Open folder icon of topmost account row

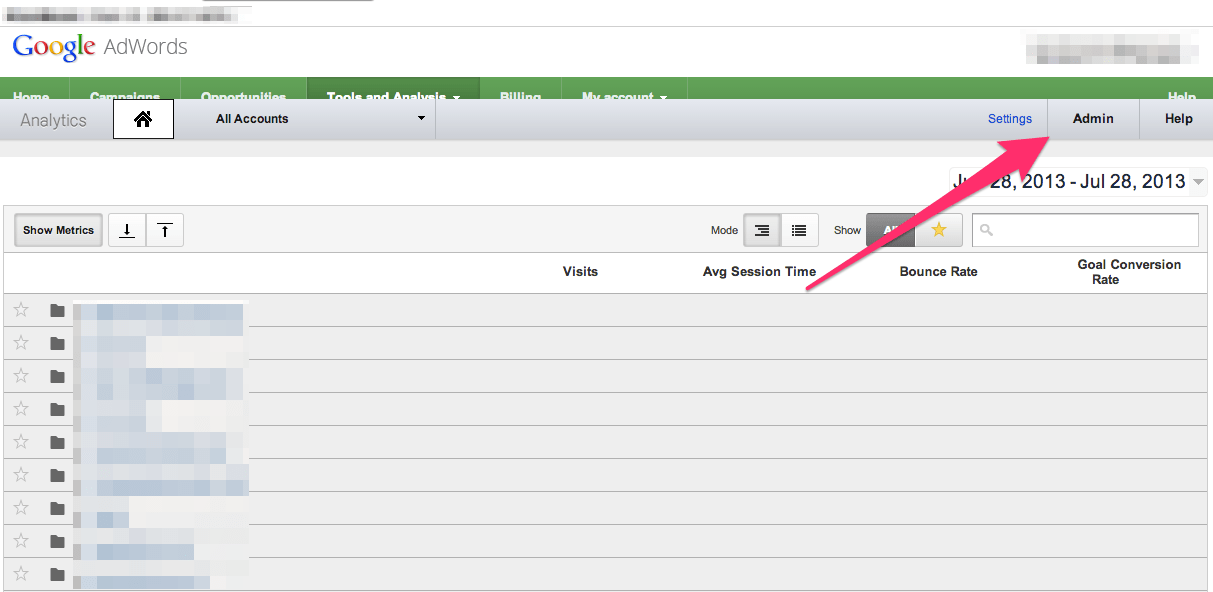coord(57,310)
